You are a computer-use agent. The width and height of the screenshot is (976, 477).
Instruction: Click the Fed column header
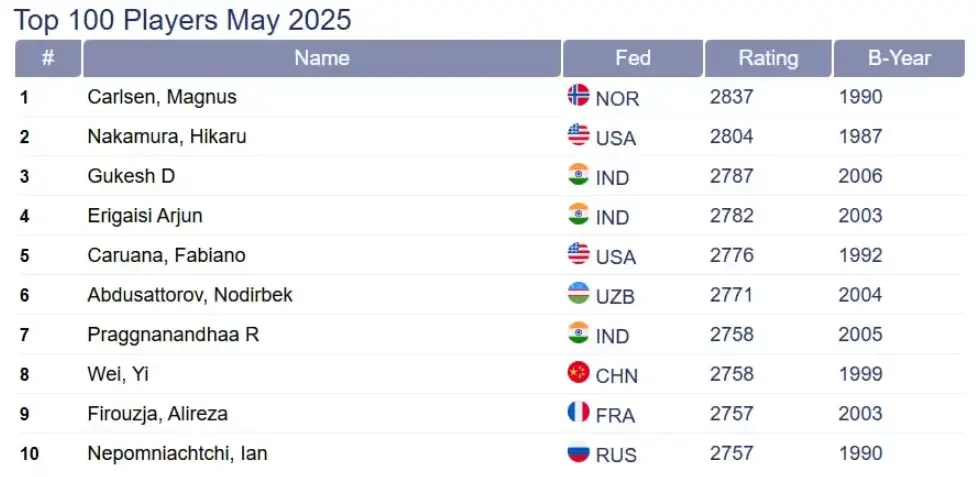[633, 59]
